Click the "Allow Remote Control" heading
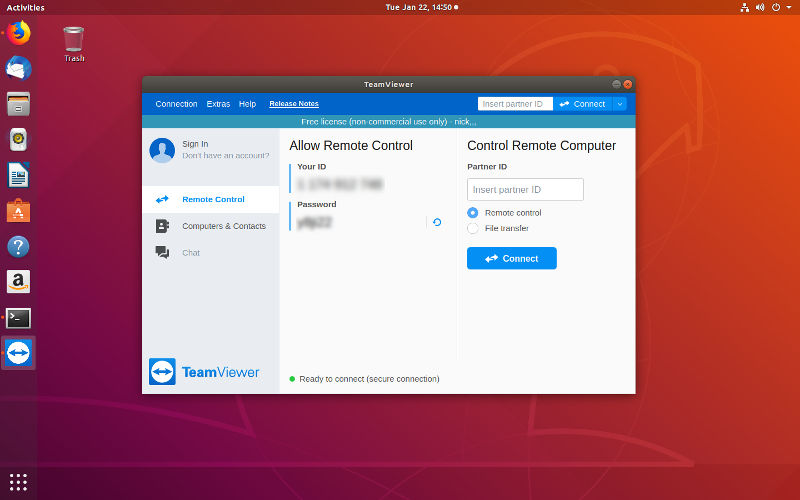Viewport: 800px width, 500px height. (351, 146)
